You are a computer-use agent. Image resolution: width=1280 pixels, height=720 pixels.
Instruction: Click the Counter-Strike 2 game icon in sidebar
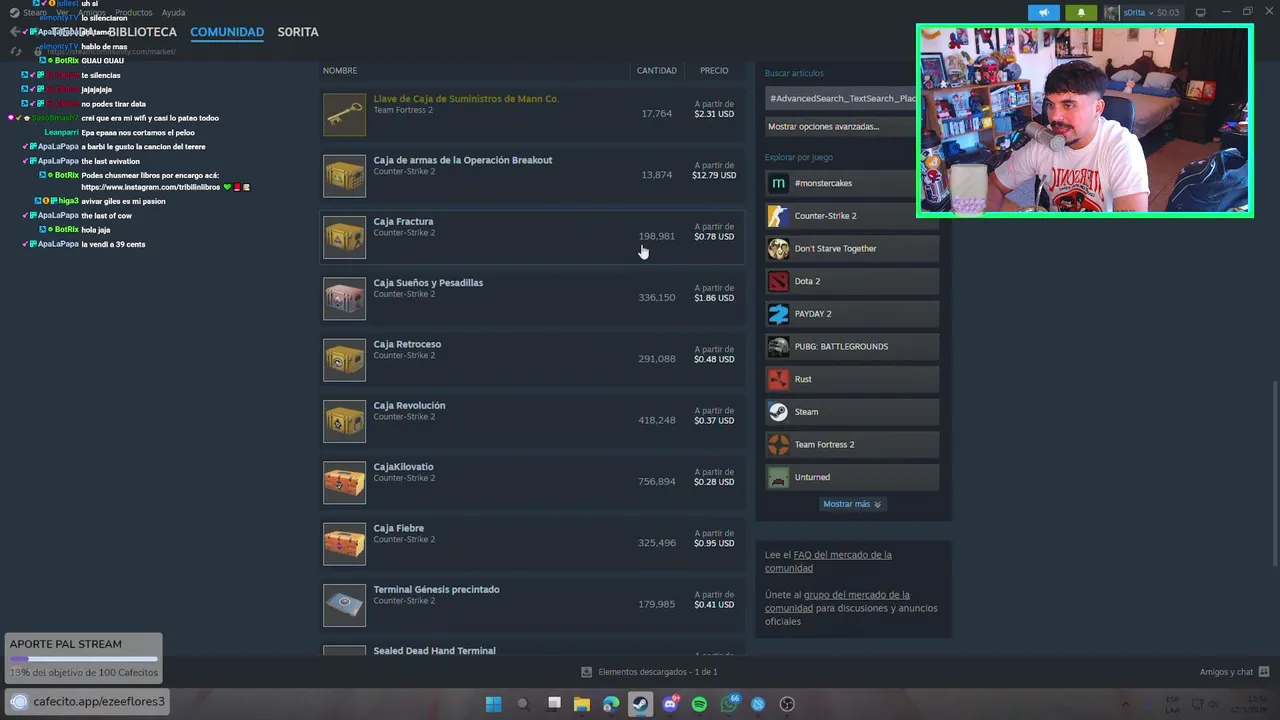(x=778, y=216)
